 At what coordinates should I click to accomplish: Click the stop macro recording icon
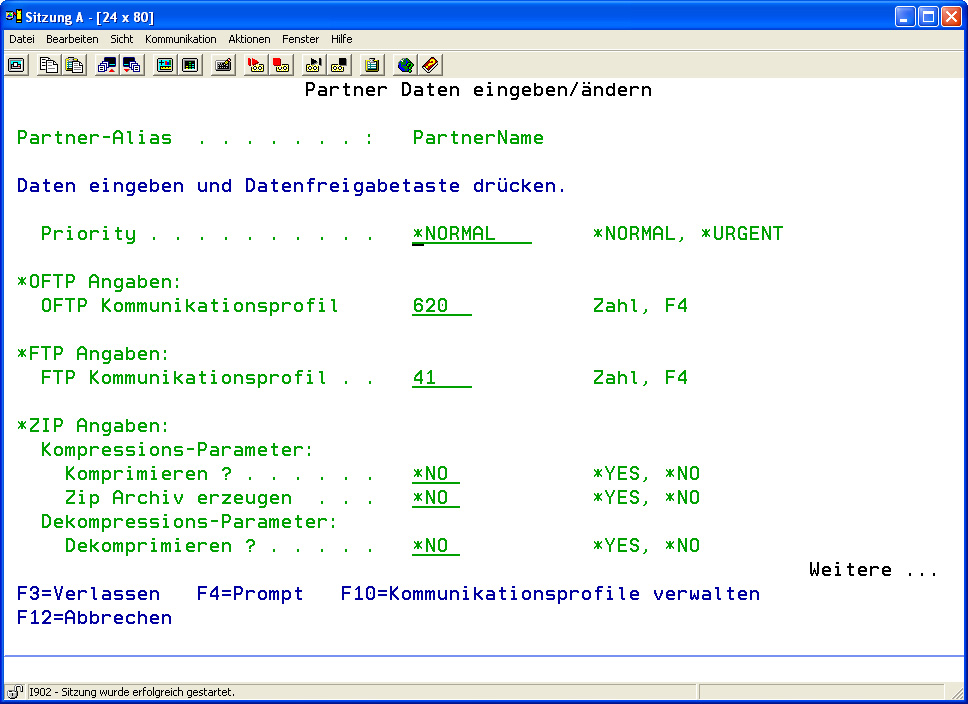[x=282, y=65]
